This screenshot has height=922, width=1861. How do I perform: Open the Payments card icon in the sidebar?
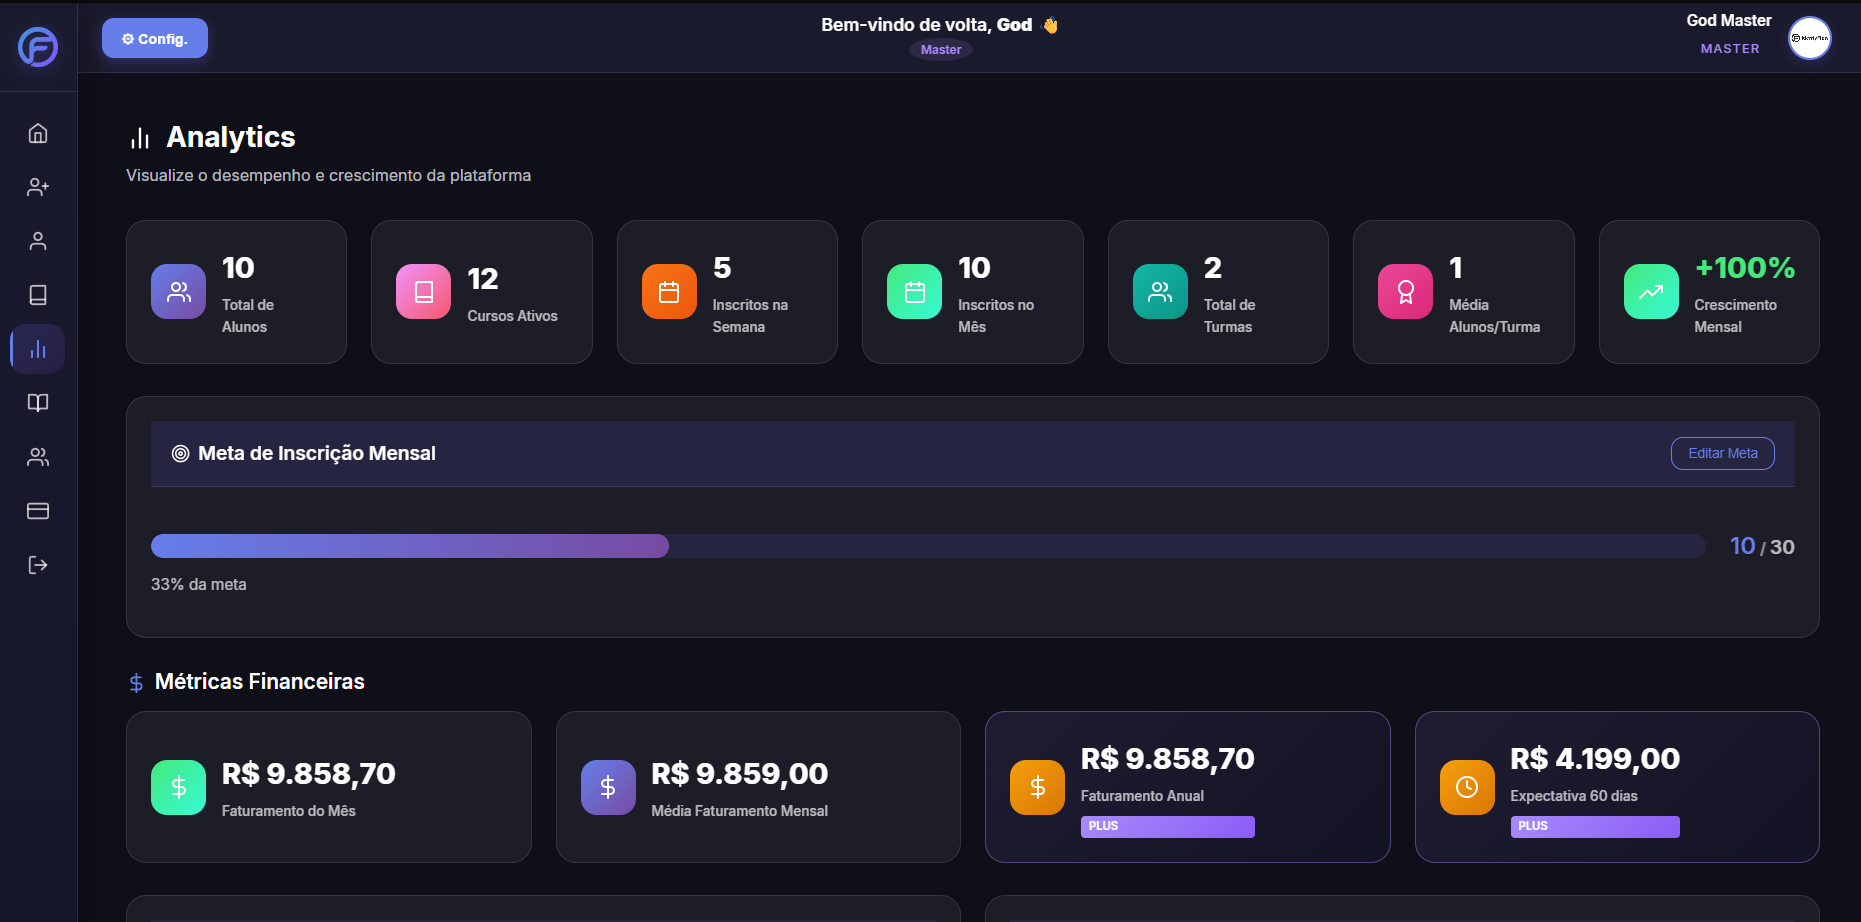(x=37, y=511)
